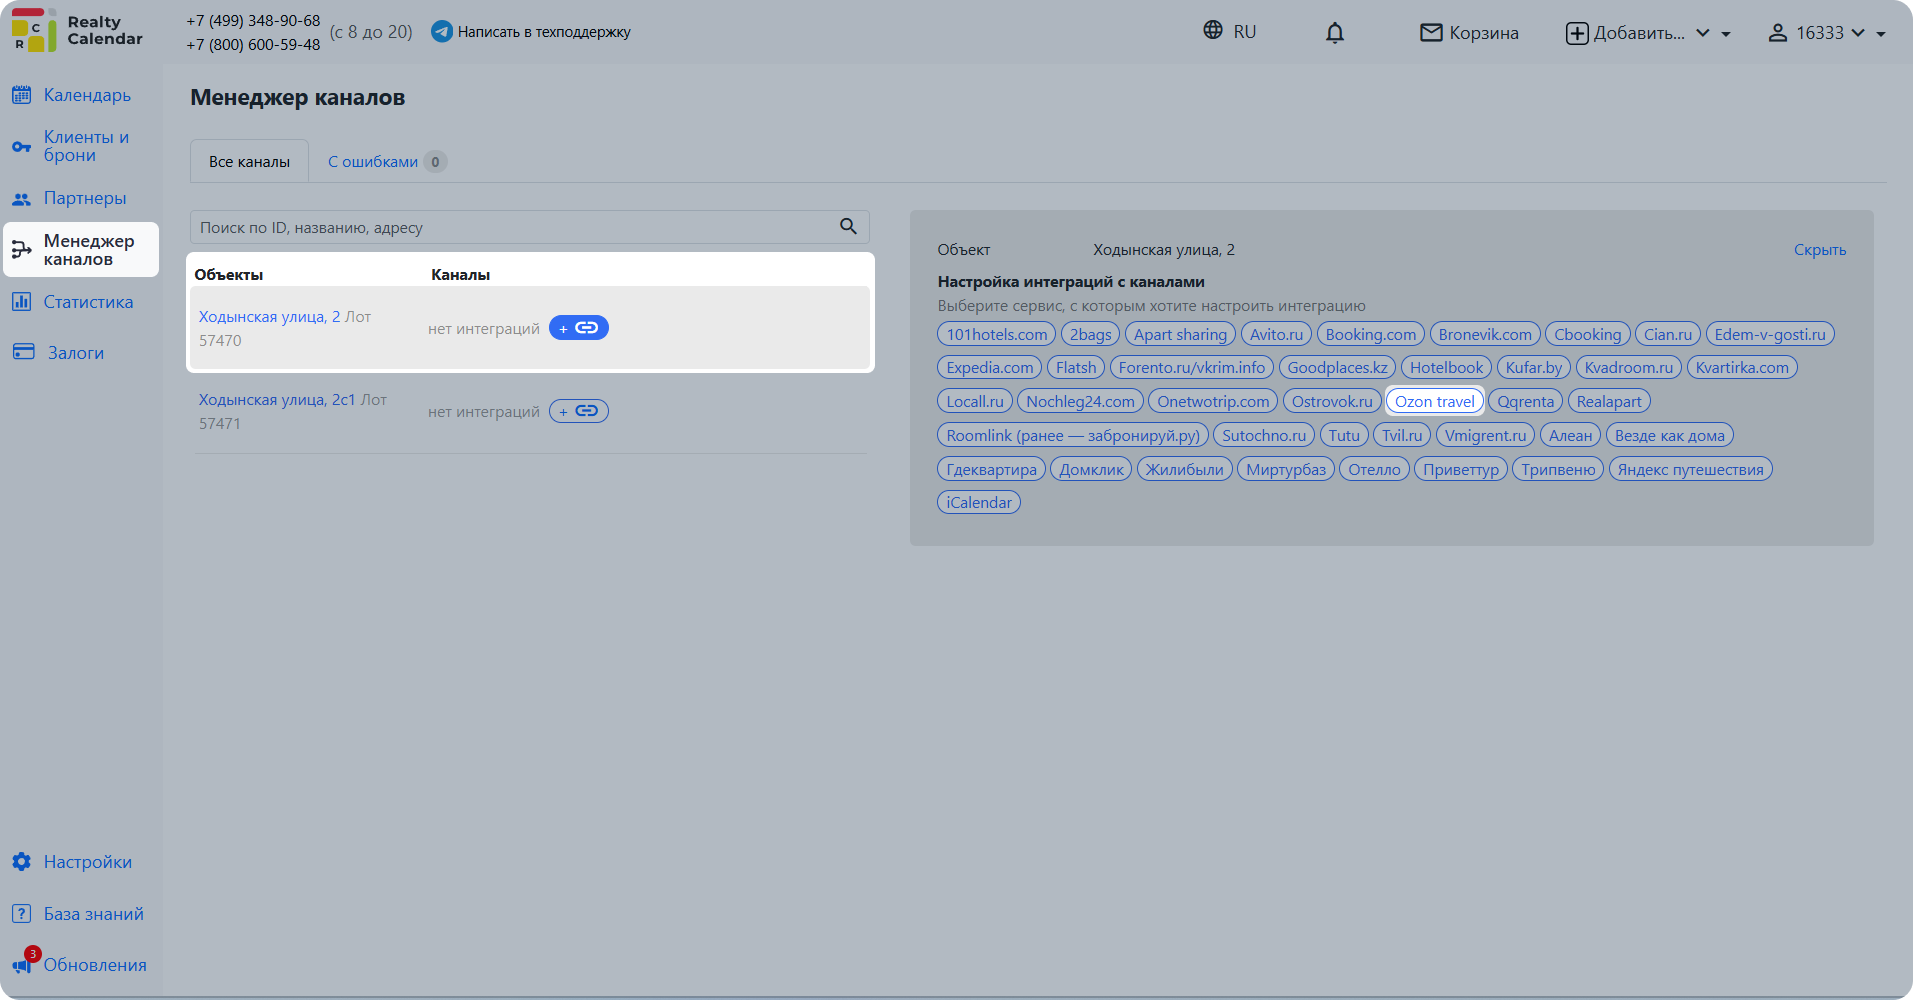The width and height of the screenshot is (1913, 1000).
Task: Select the Домклик channel
Action: click(x=1092, y=469)
